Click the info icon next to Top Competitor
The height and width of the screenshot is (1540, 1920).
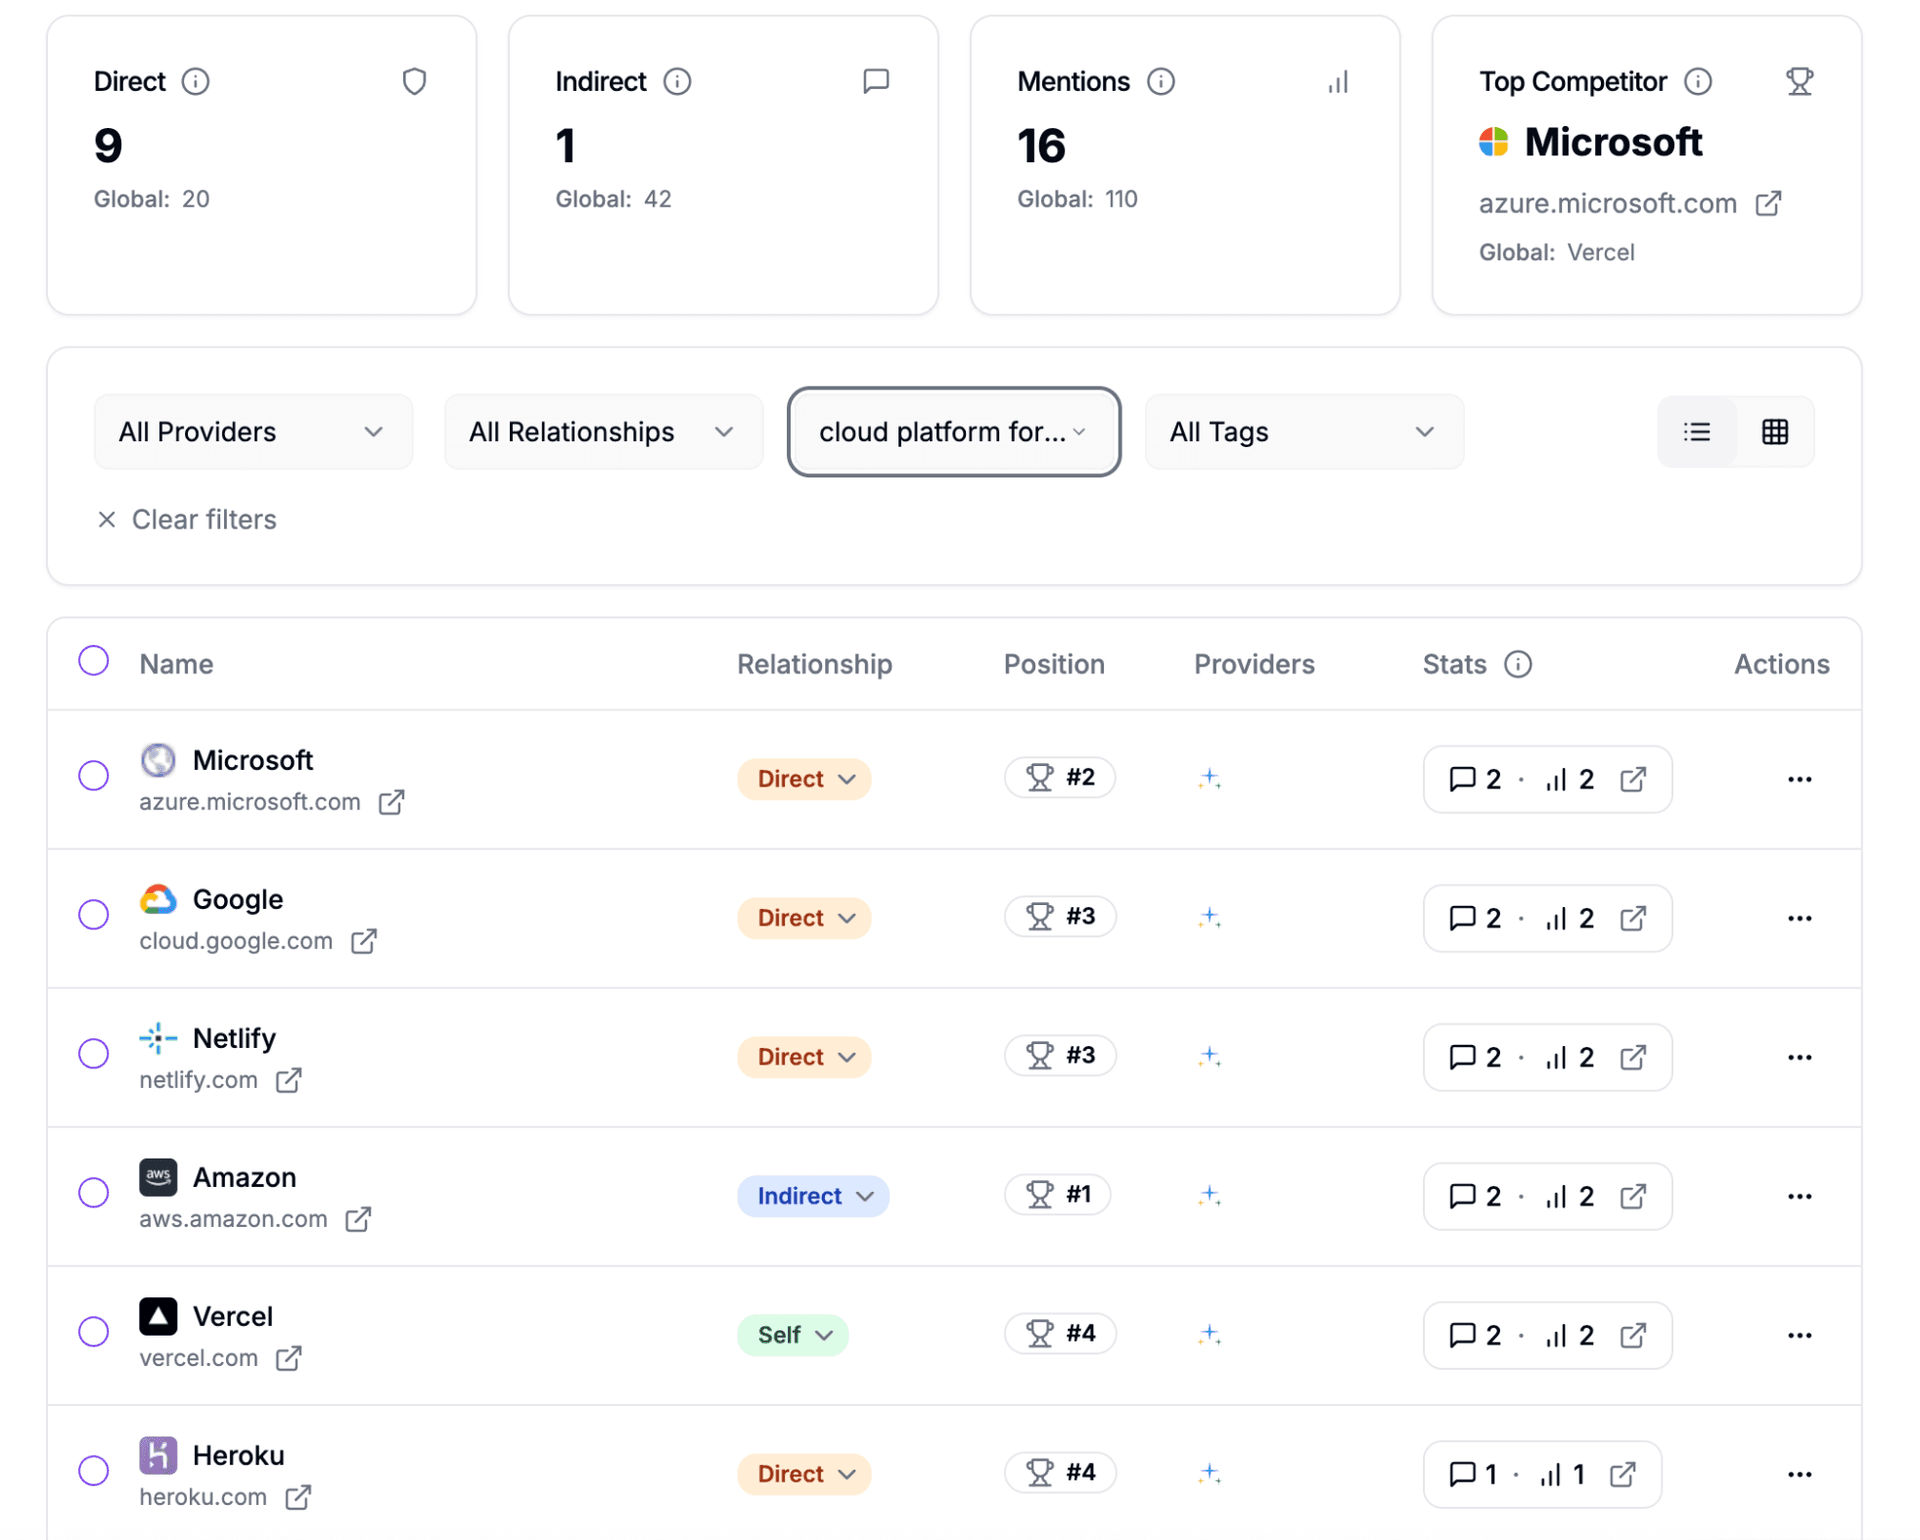click(1697, 81)
